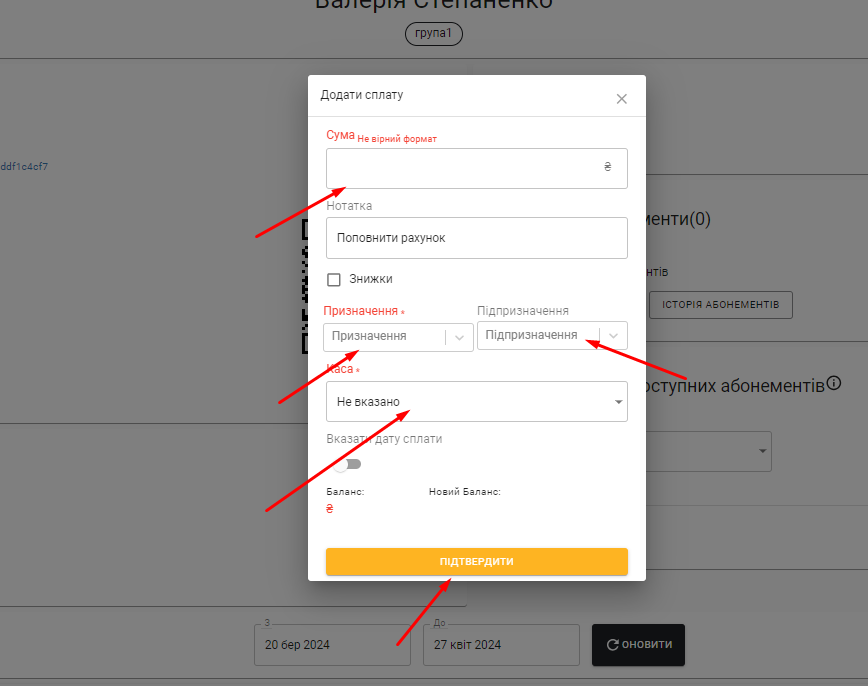Viewport: 868px width, 686px height.
Task: Click the З date field 20 бер 2024
Action: tap(332, 644)
